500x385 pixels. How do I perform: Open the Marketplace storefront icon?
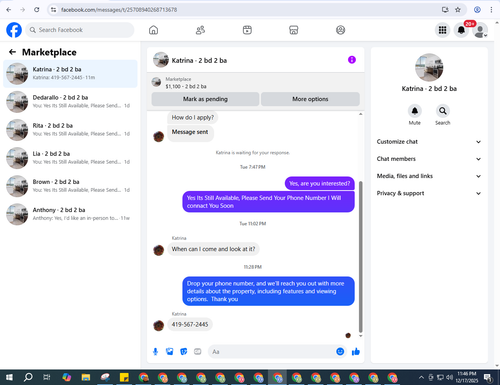tap(294, 30)
